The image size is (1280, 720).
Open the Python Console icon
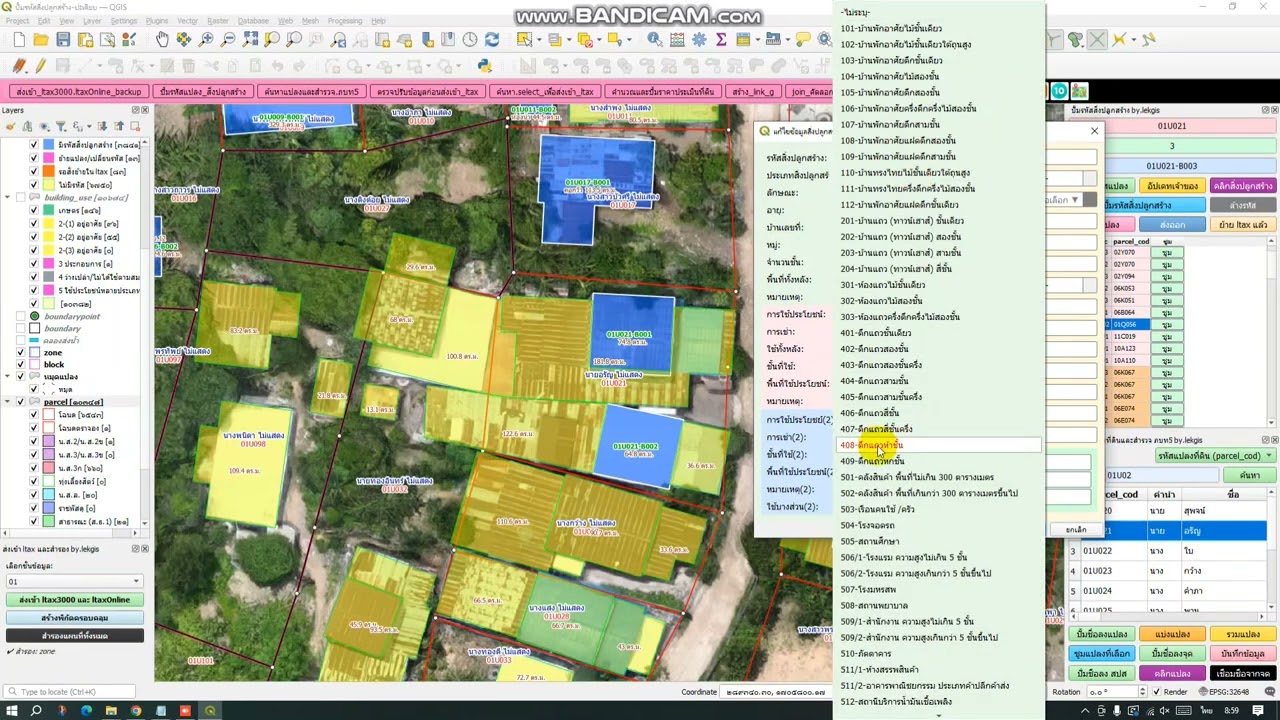[485, 66]
